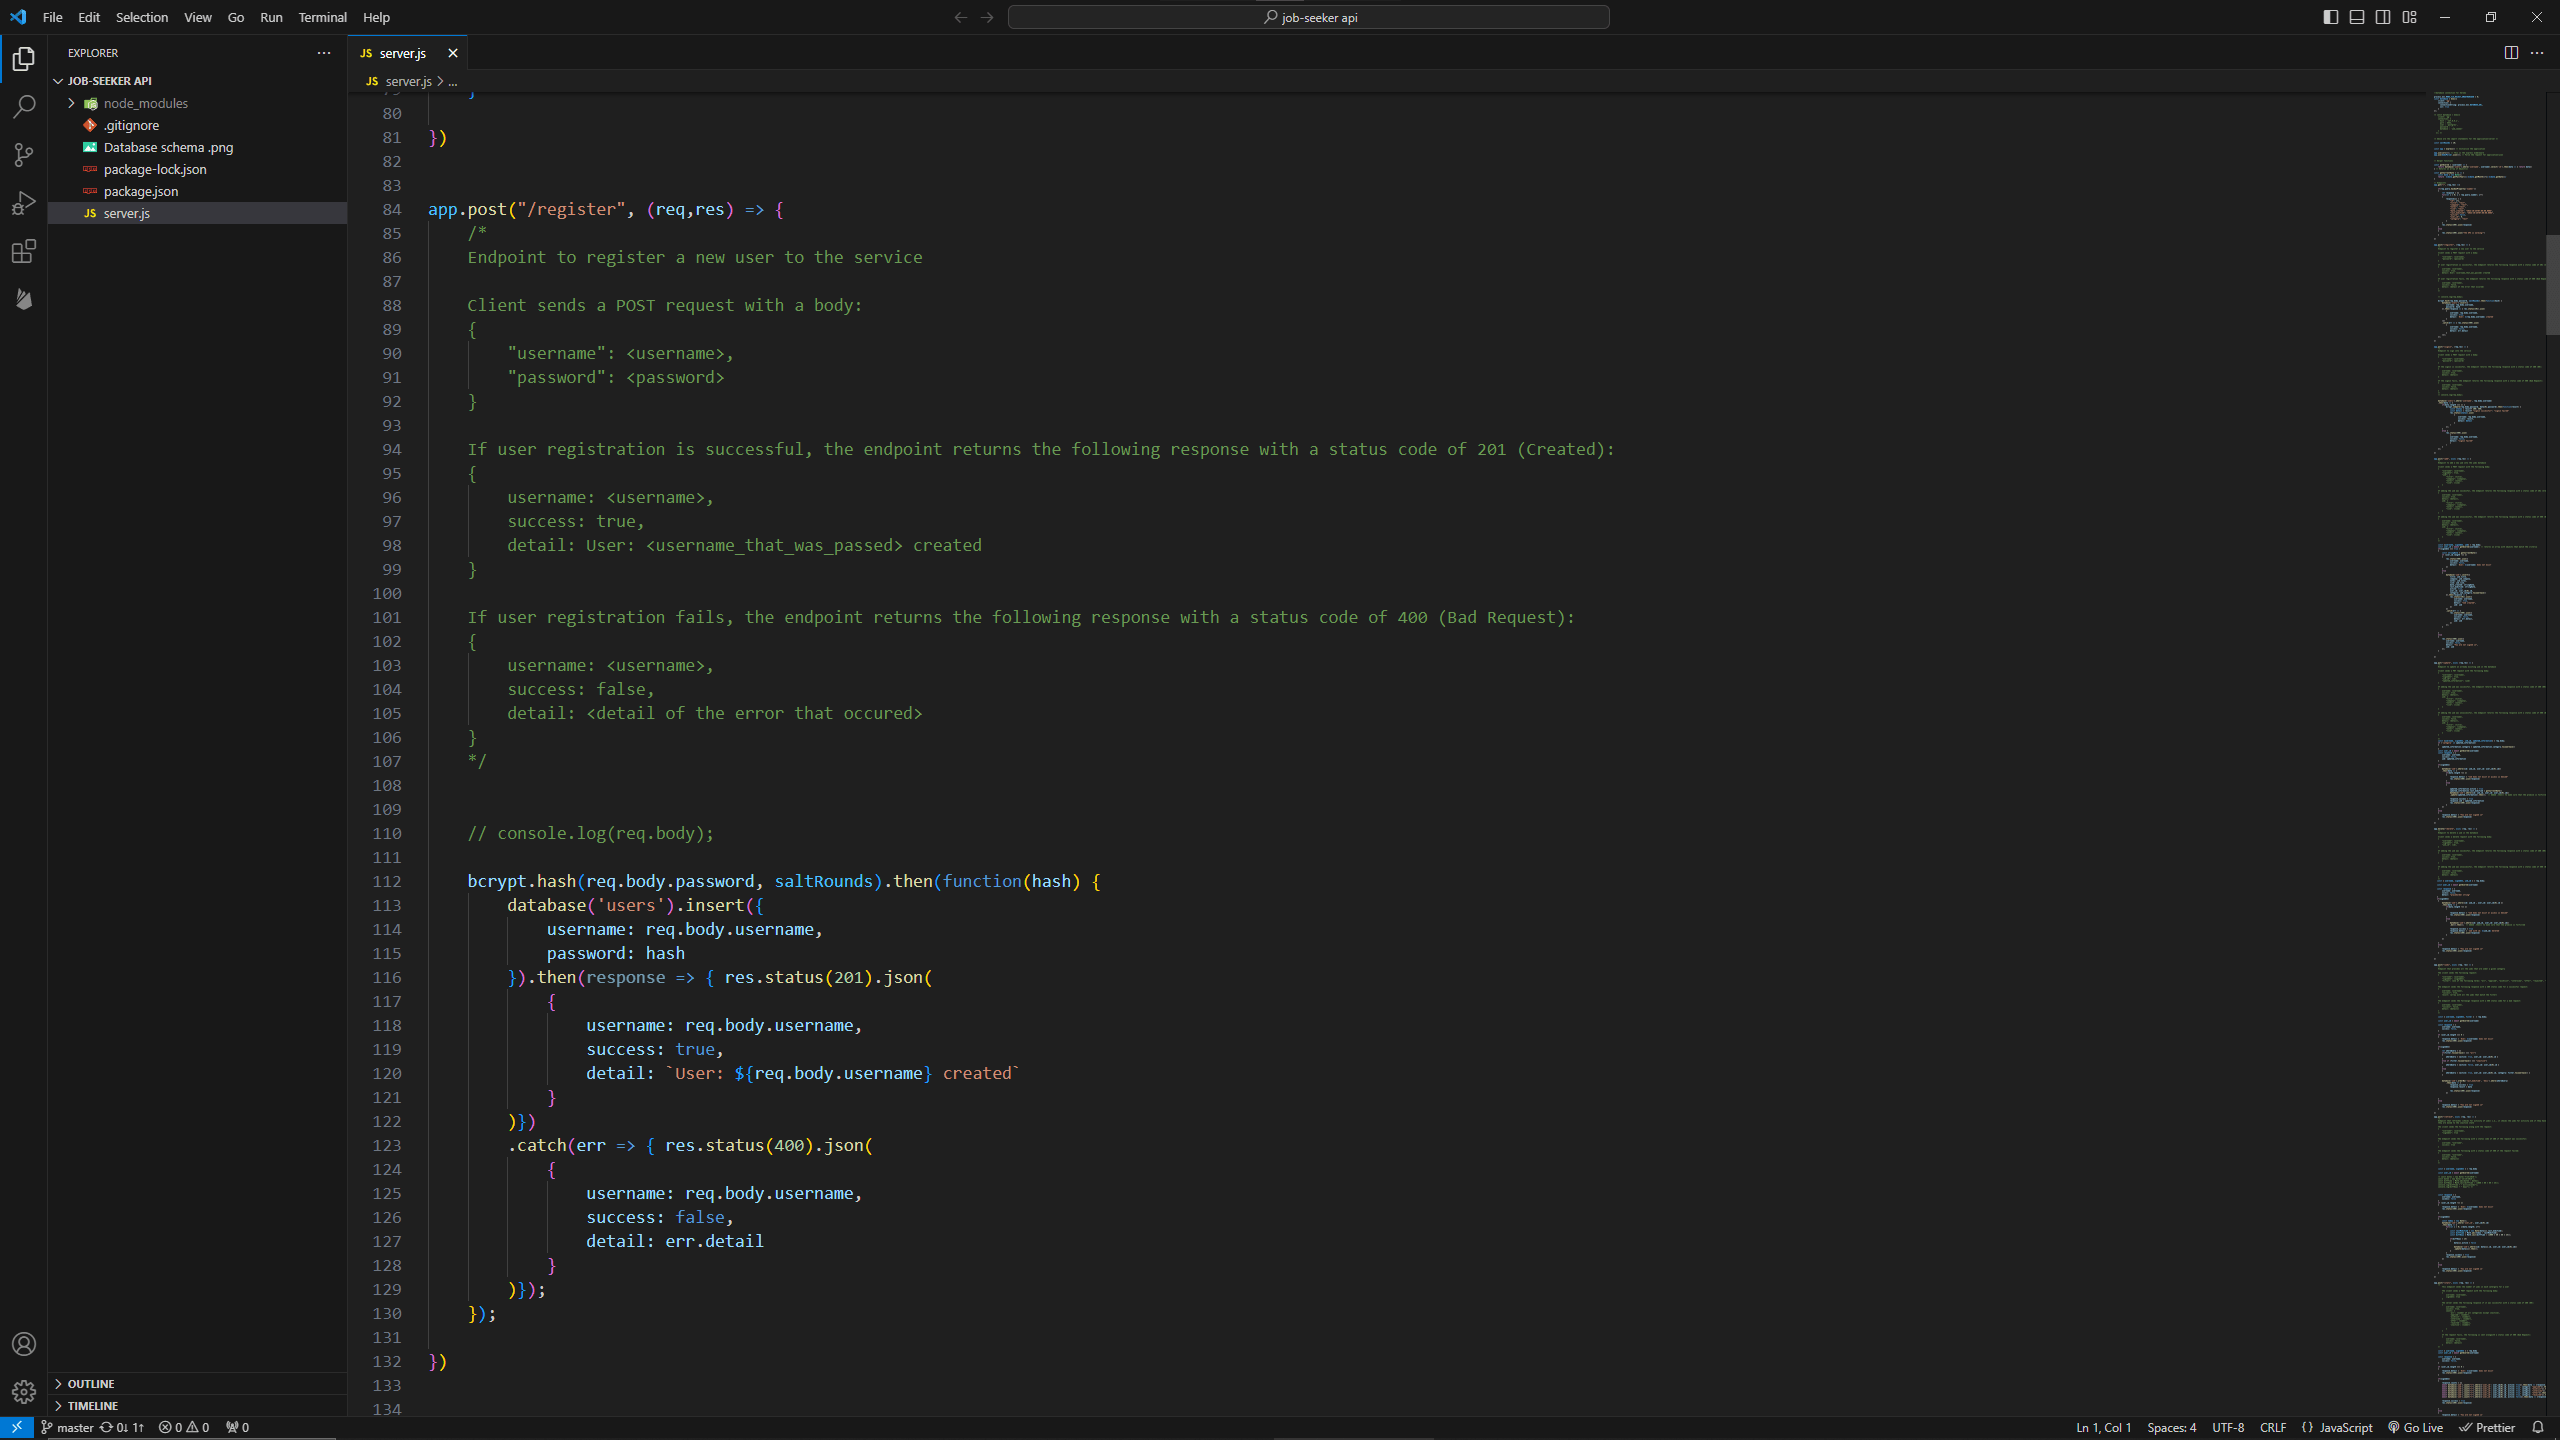Click the notifications bell in status bar
Viewport: 2560px width, 1440px height.
(x=2538, y=1427)
